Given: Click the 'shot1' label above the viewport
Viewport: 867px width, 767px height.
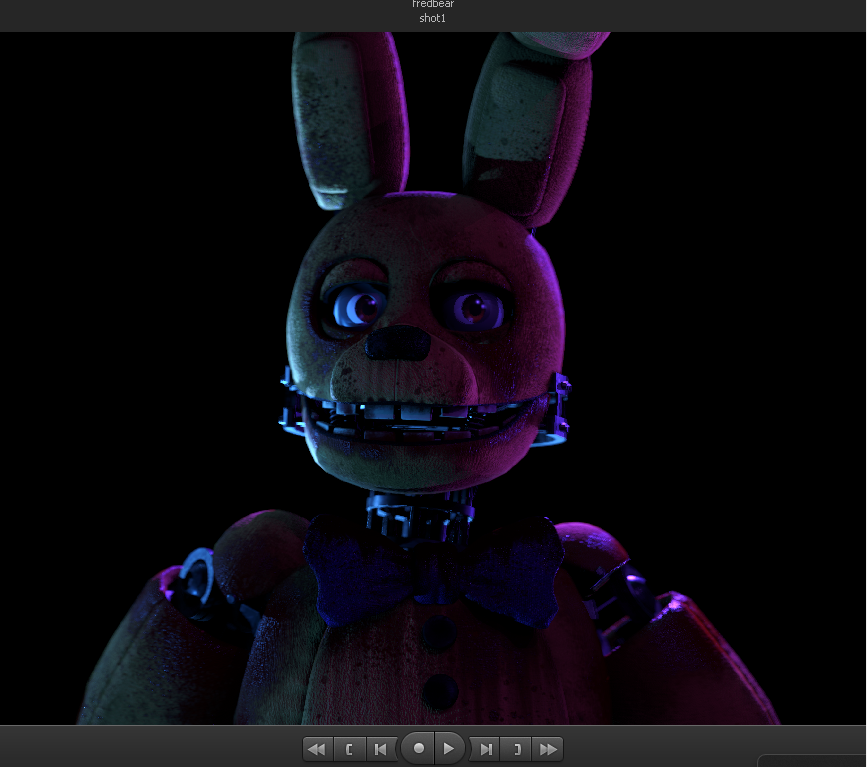Looking at the screenshot, I should pos(432,18).
